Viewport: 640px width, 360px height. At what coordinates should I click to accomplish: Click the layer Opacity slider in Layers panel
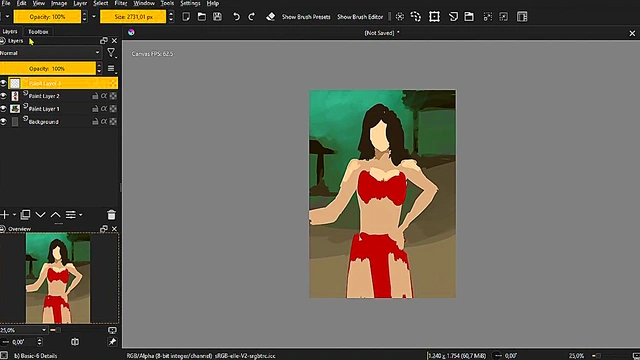coord(47,69)
